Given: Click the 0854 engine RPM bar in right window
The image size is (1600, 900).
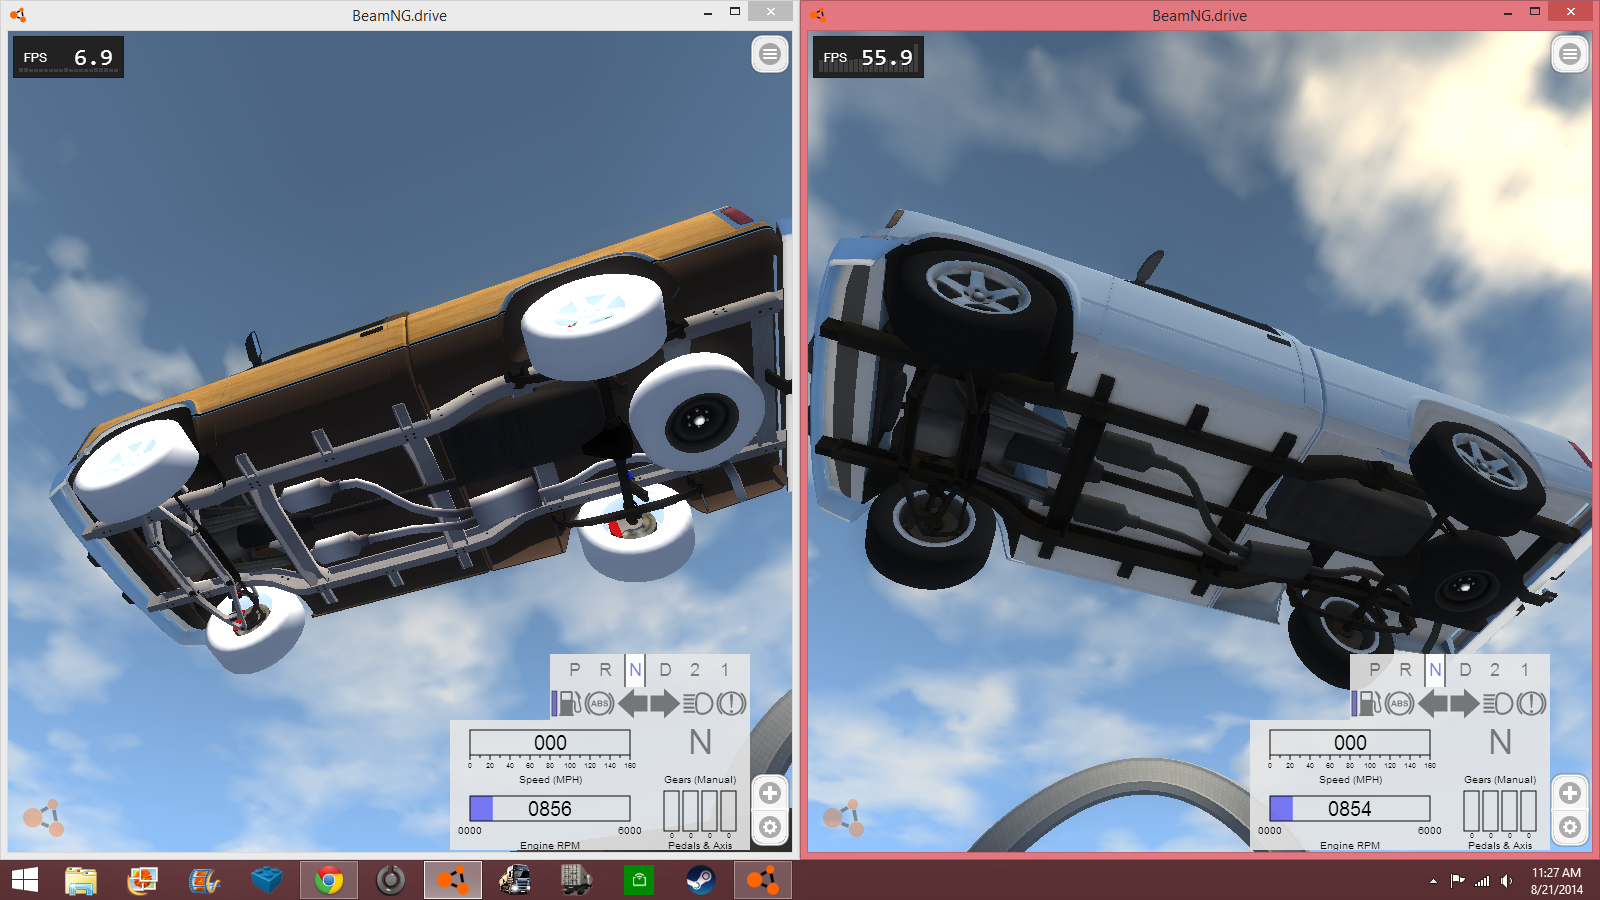Looking at the screenshot, I should pos(1350,808).
